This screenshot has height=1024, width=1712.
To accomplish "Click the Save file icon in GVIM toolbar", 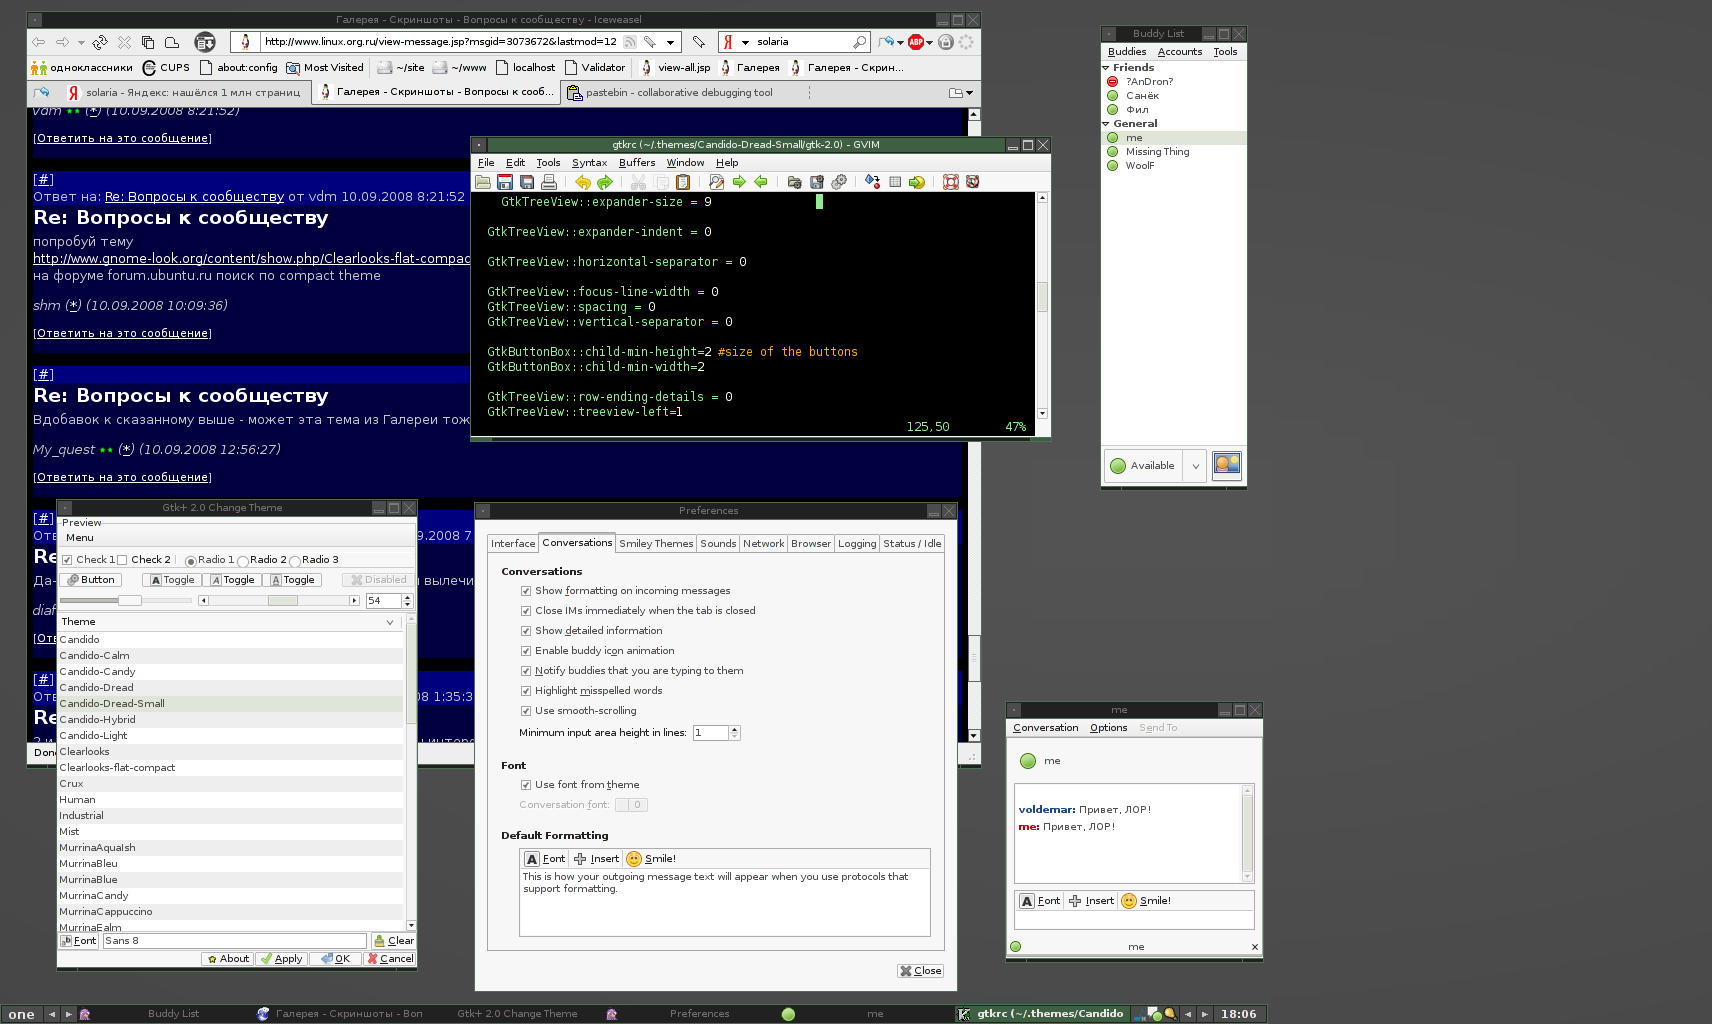I will [x=505, y=182].
